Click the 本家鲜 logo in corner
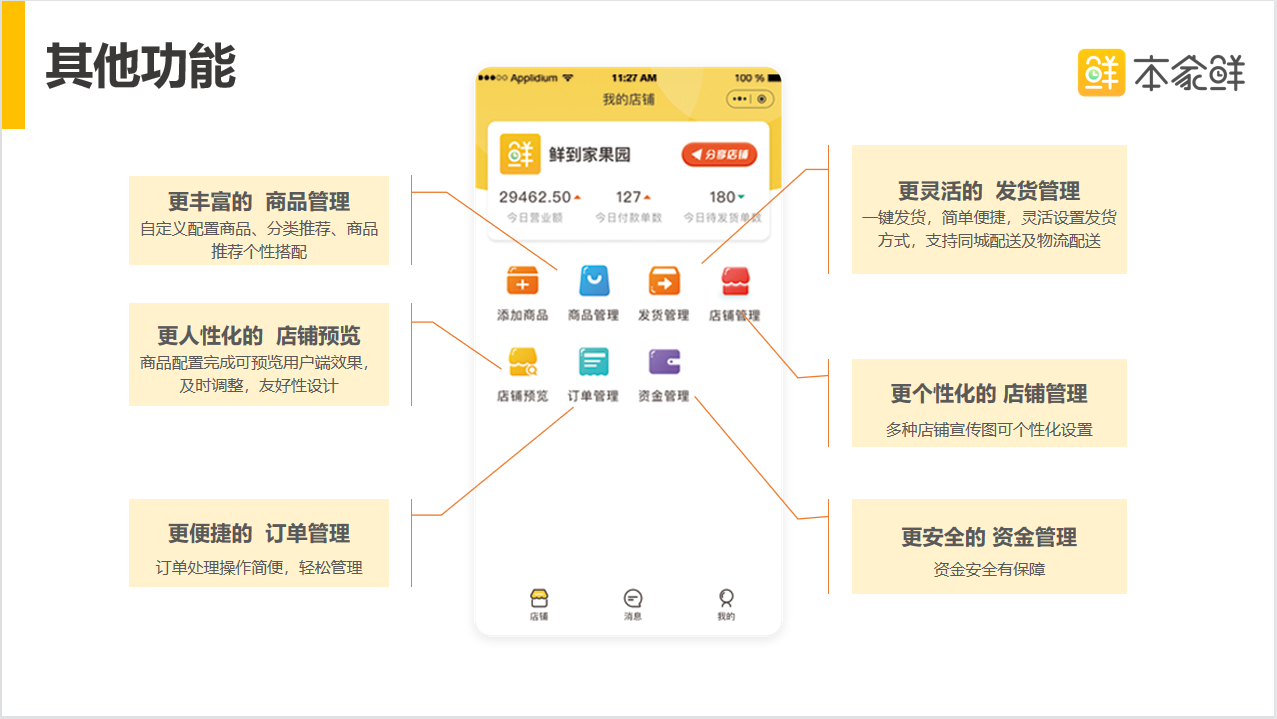The height and width of the screenshot is (719, 1277). [x=1160, y=73]
